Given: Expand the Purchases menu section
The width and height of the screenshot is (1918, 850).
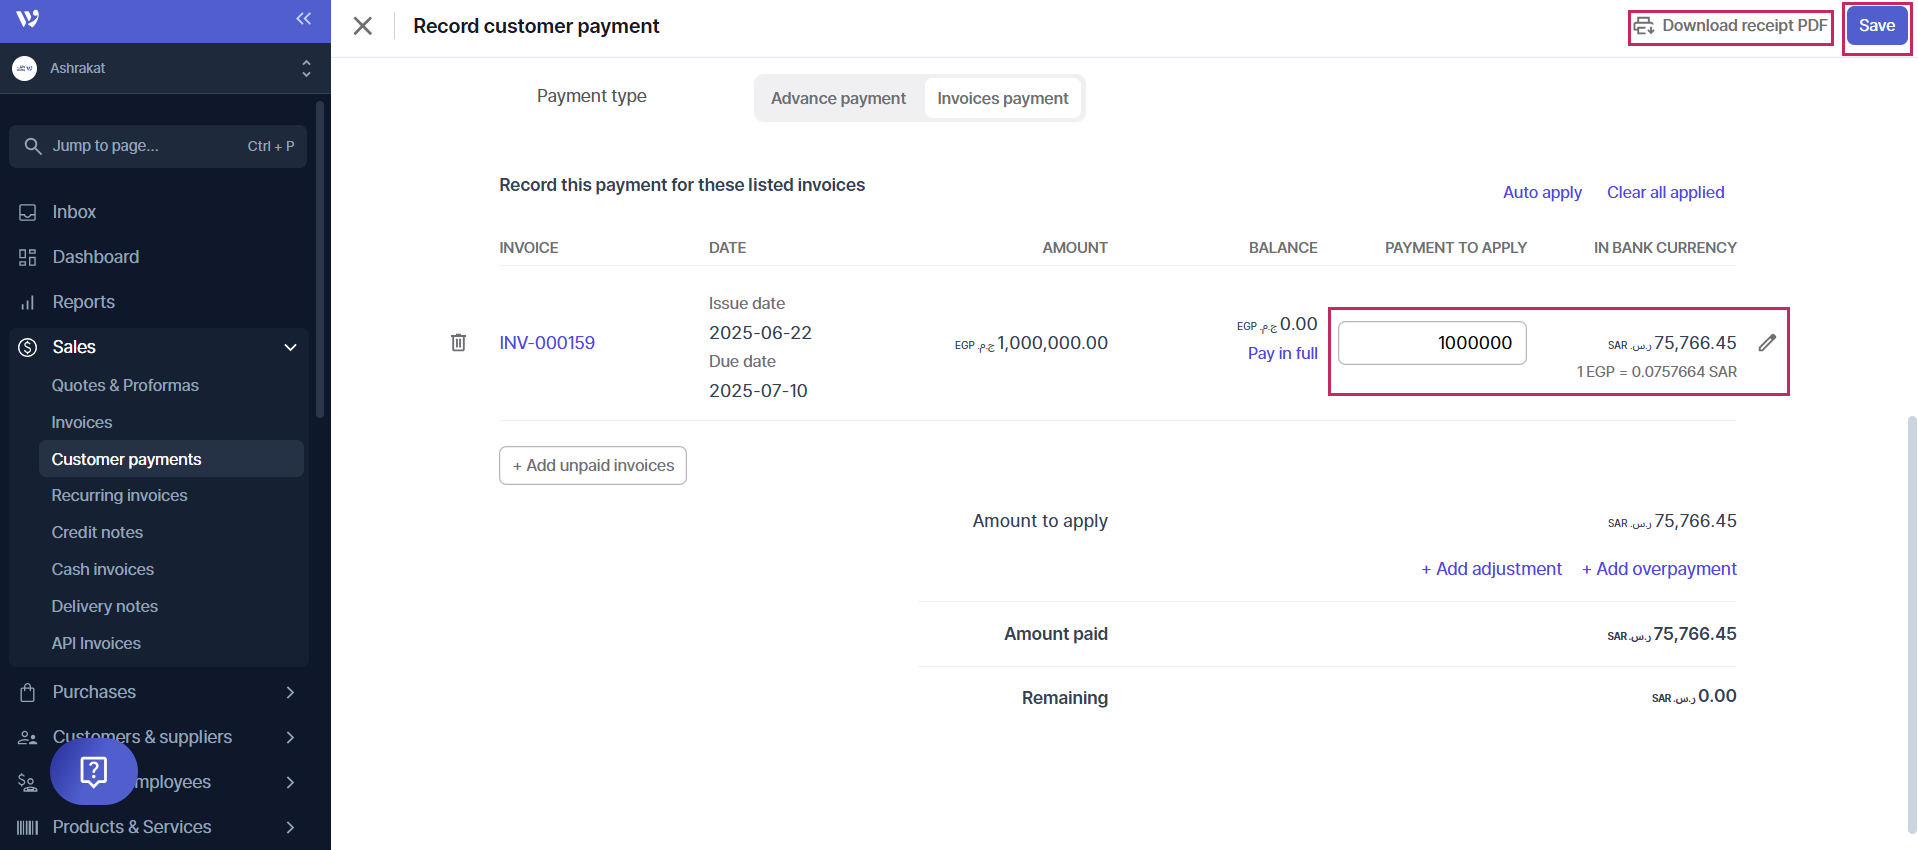Looking at the screenshot, I should tap(290, 692).
